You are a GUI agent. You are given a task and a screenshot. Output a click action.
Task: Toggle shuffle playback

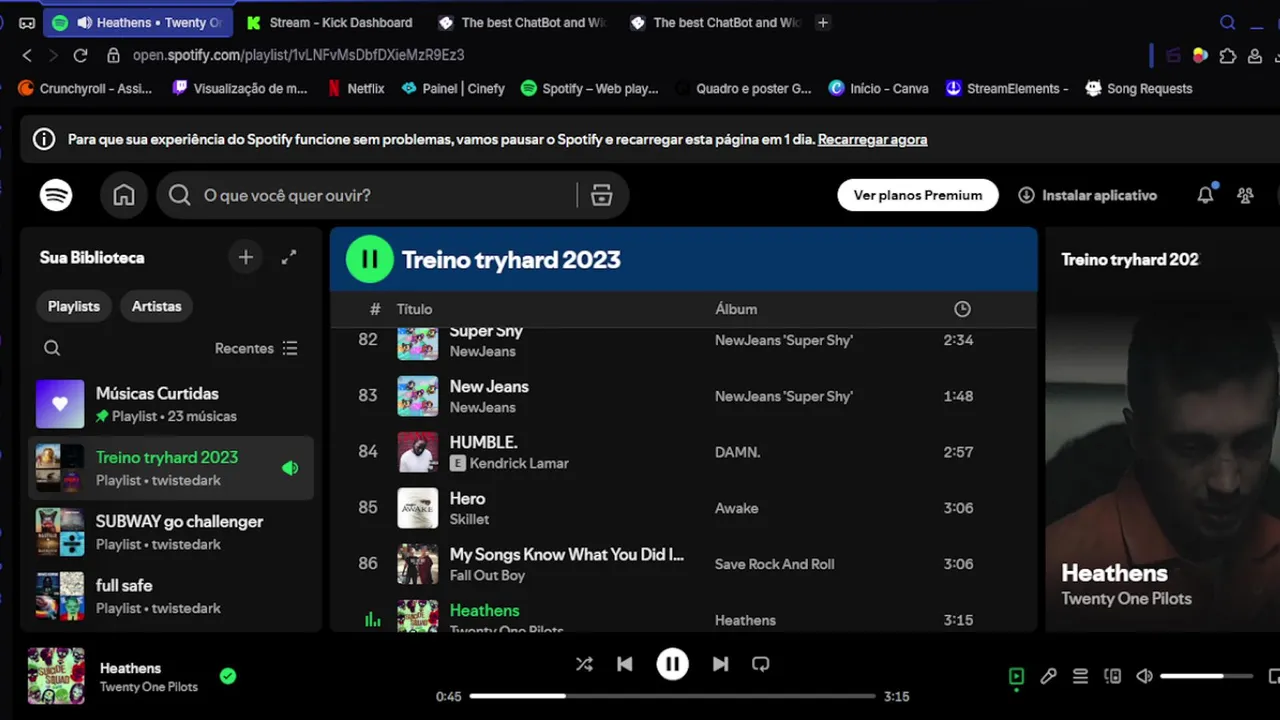(x=584, y=664)
